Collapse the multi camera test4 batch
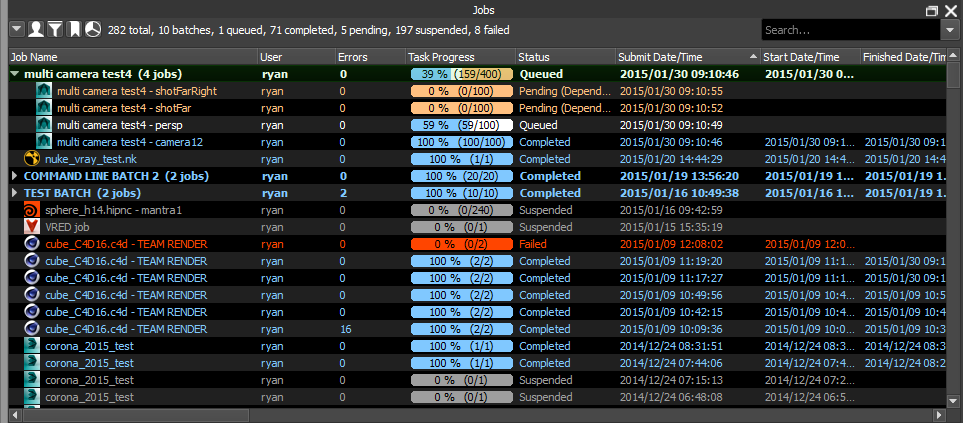 pos(15,74)
